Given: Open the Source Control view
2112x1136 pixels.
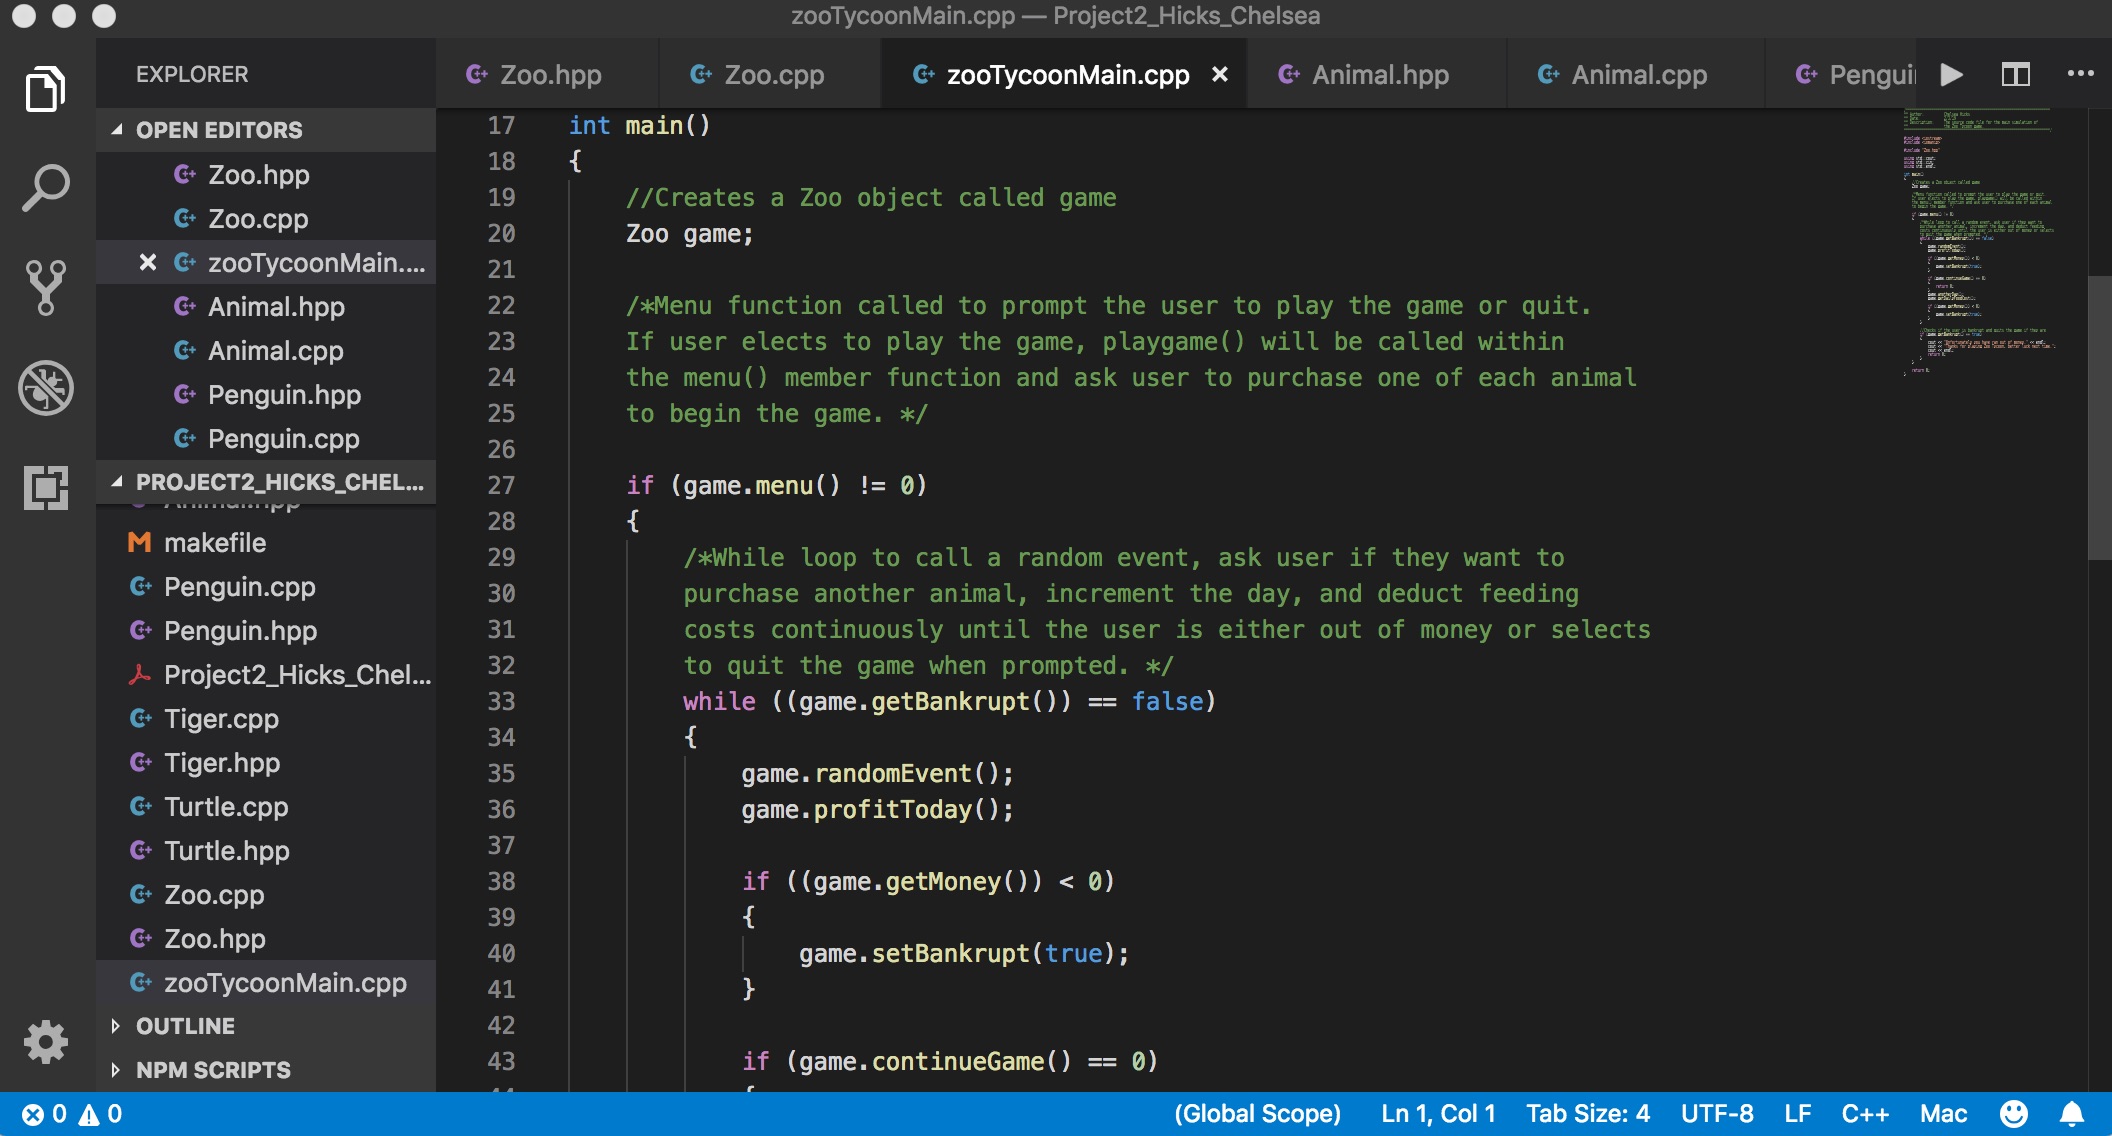Looking at the screenshot, I should [46, 287].
